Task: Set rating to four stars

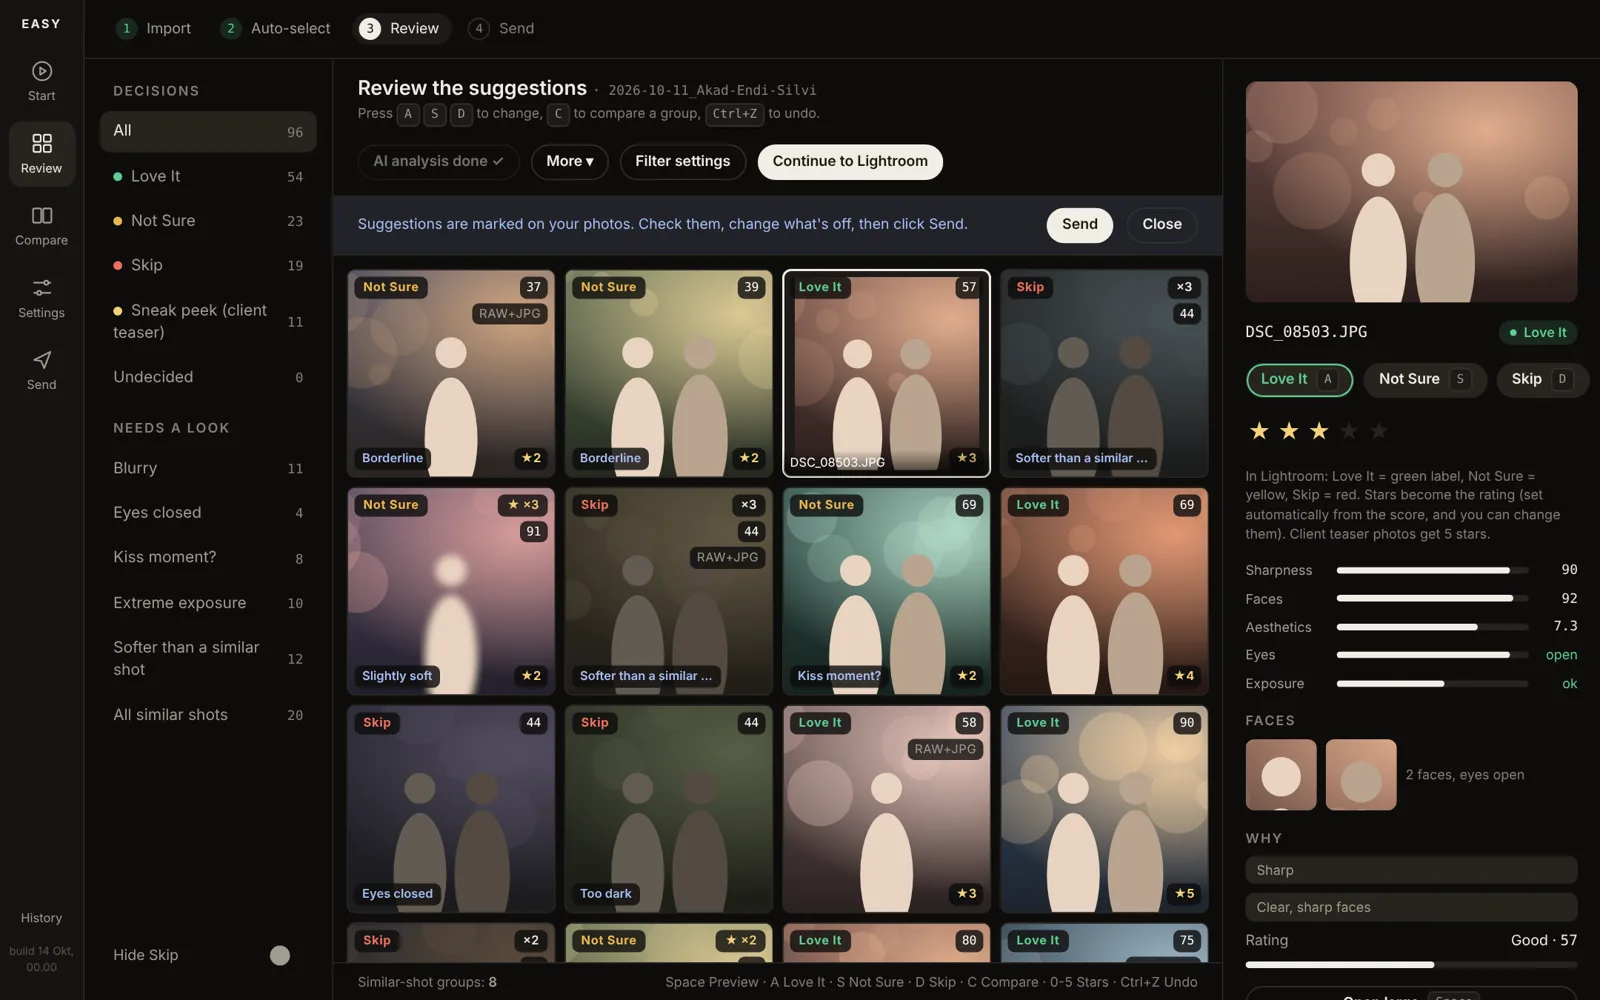Action: pyautogui.click(x=1349, y=431)
